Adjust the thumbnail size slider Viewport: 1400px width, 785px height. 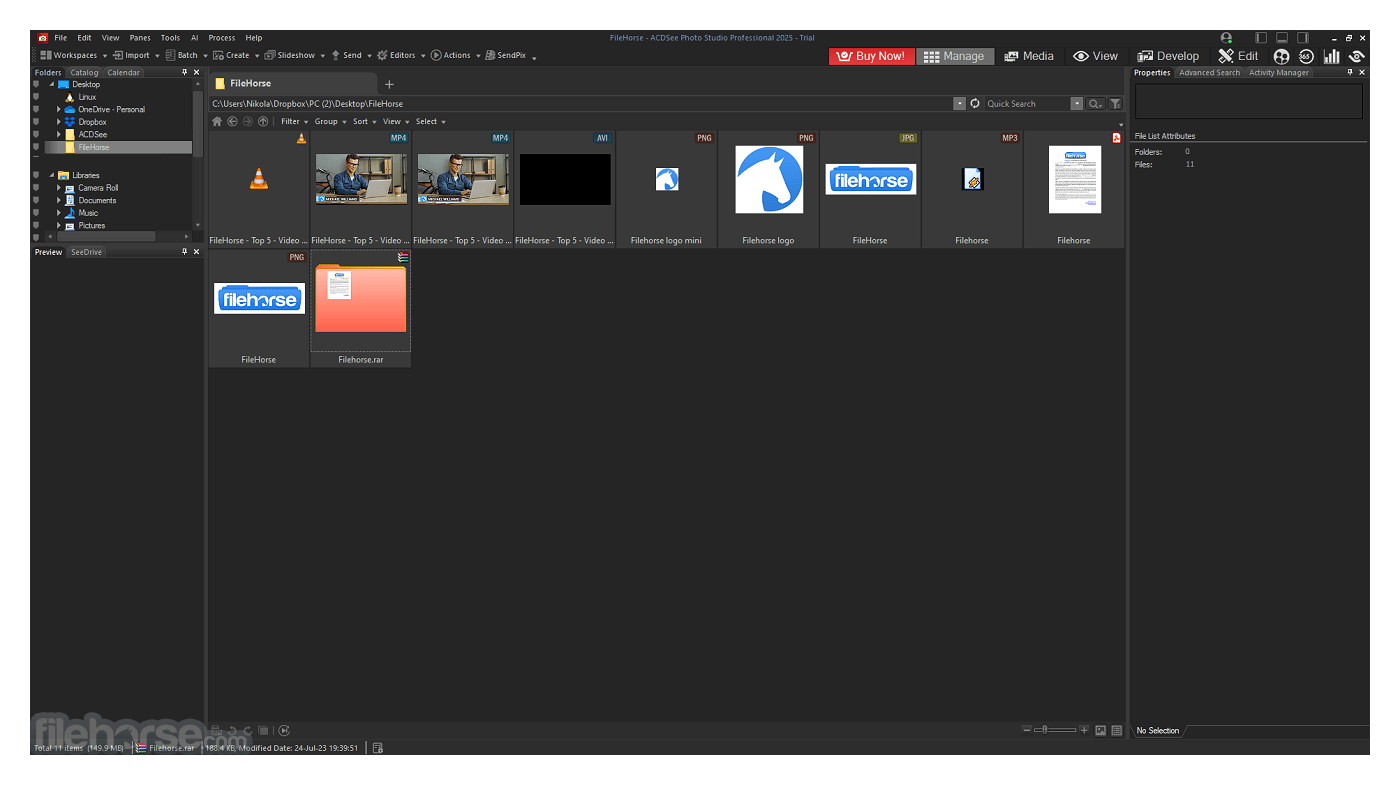coord(1055,730)
